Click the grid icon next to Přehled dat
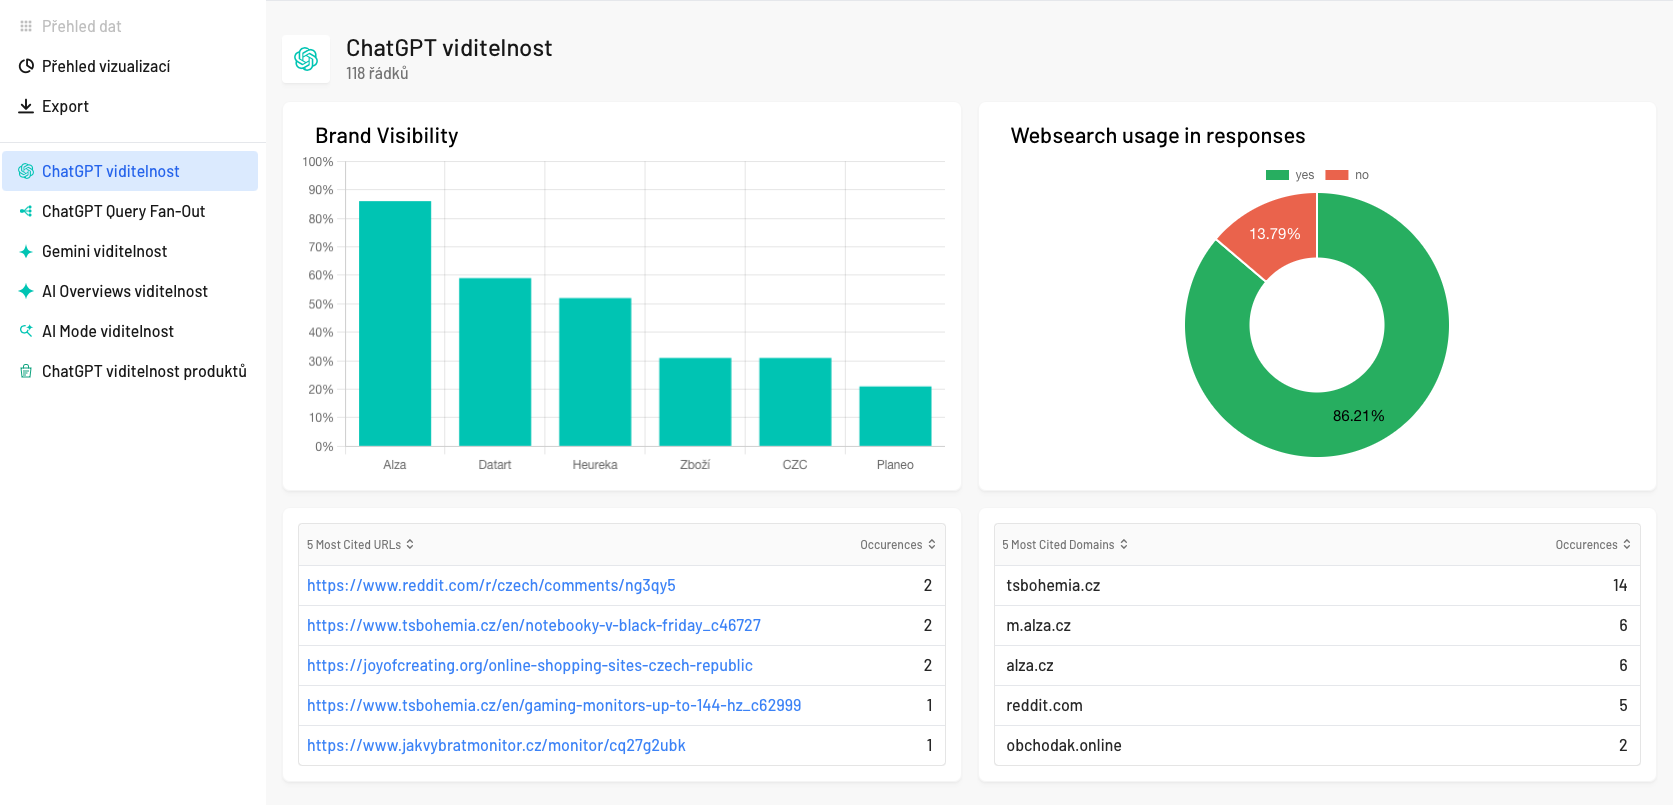 (x=26, y=26)
